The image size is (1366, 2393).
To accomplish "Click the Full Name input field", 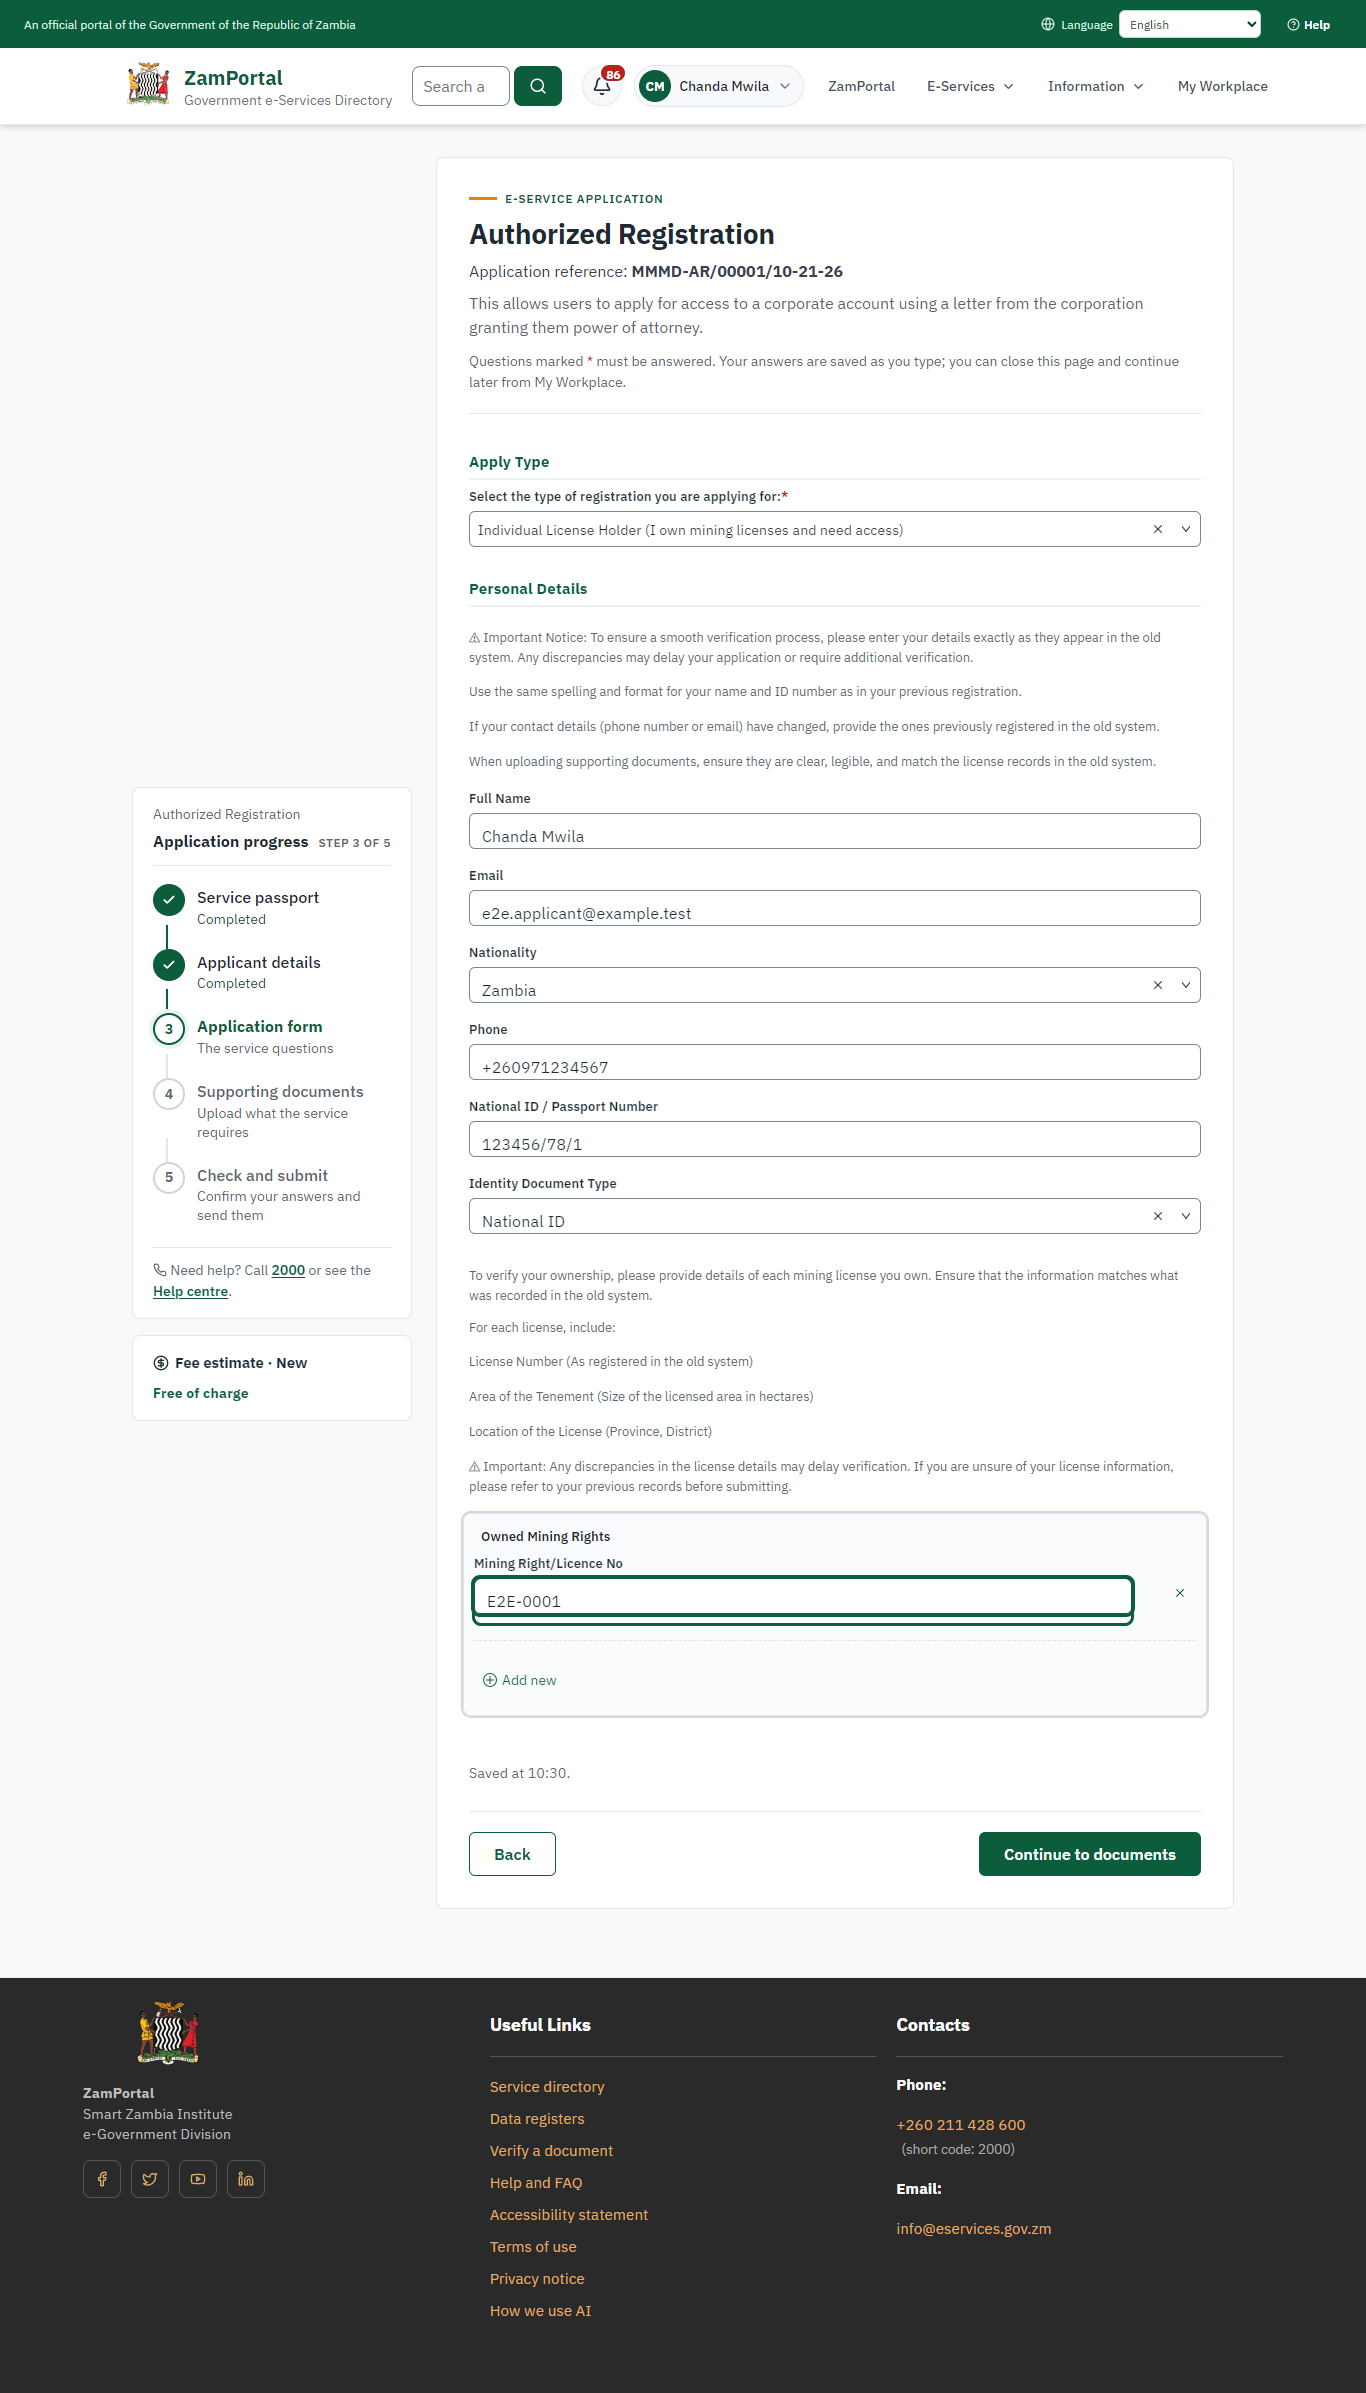I will point(834,831).
